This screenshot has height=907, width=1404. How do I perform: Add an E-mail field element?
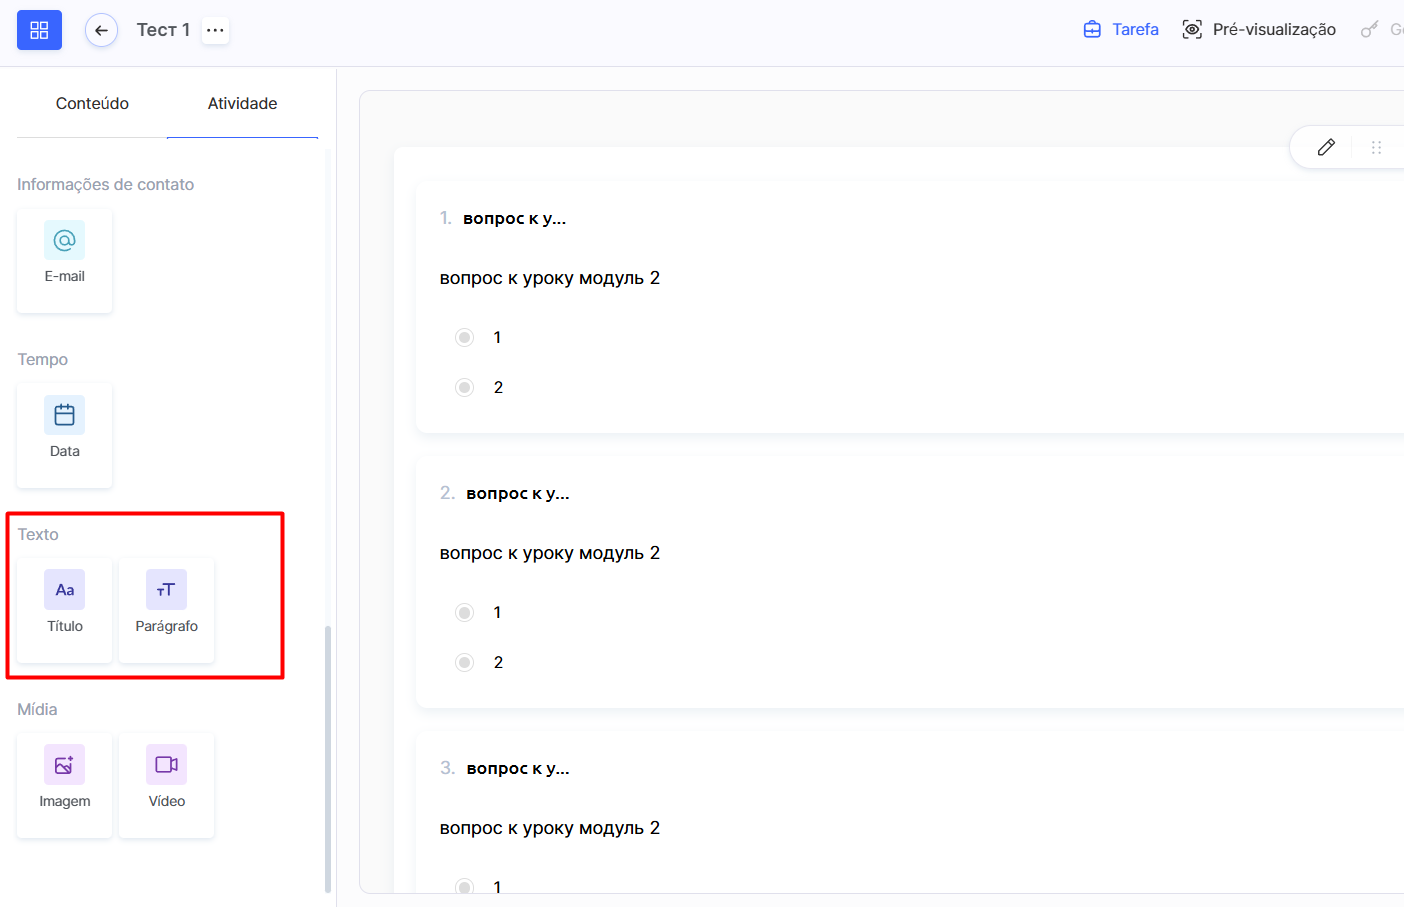click(65, 260)
